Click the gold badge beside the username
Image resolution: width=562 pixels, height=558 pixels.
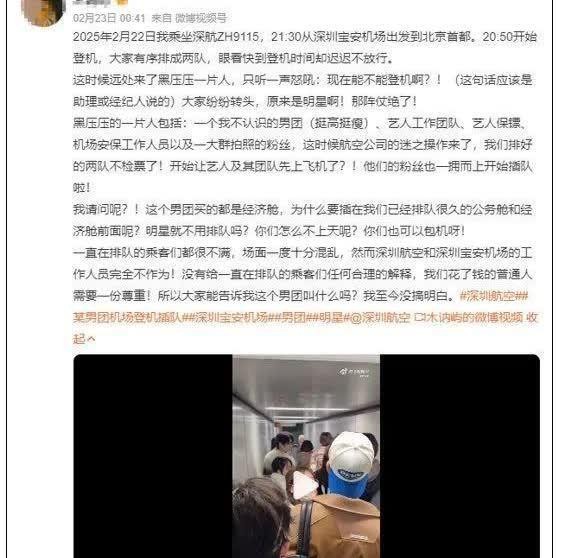pos(122,3)
